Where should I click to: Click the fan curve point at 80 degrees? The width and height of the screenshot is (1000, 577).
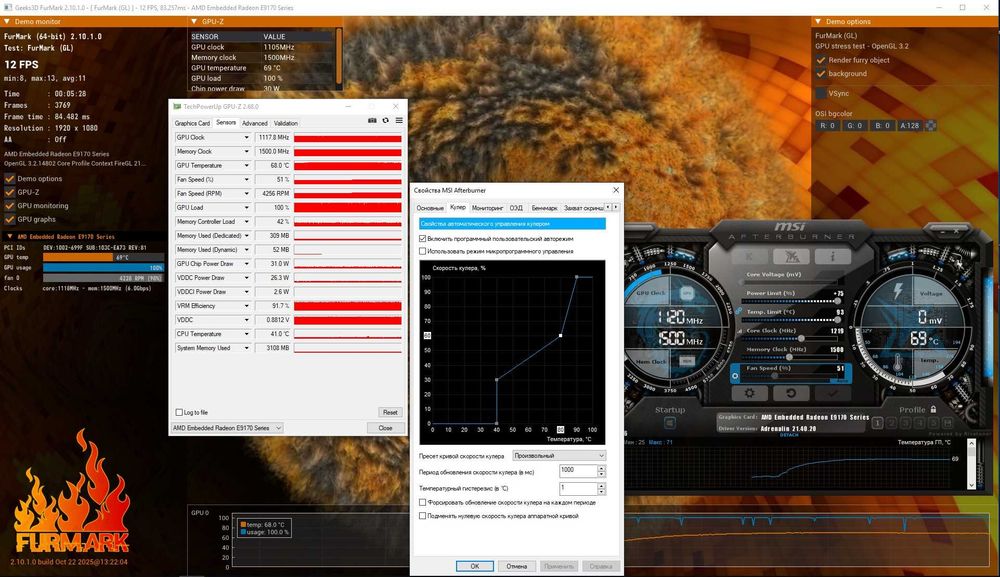pyautogui.click(x=561, y=335)
